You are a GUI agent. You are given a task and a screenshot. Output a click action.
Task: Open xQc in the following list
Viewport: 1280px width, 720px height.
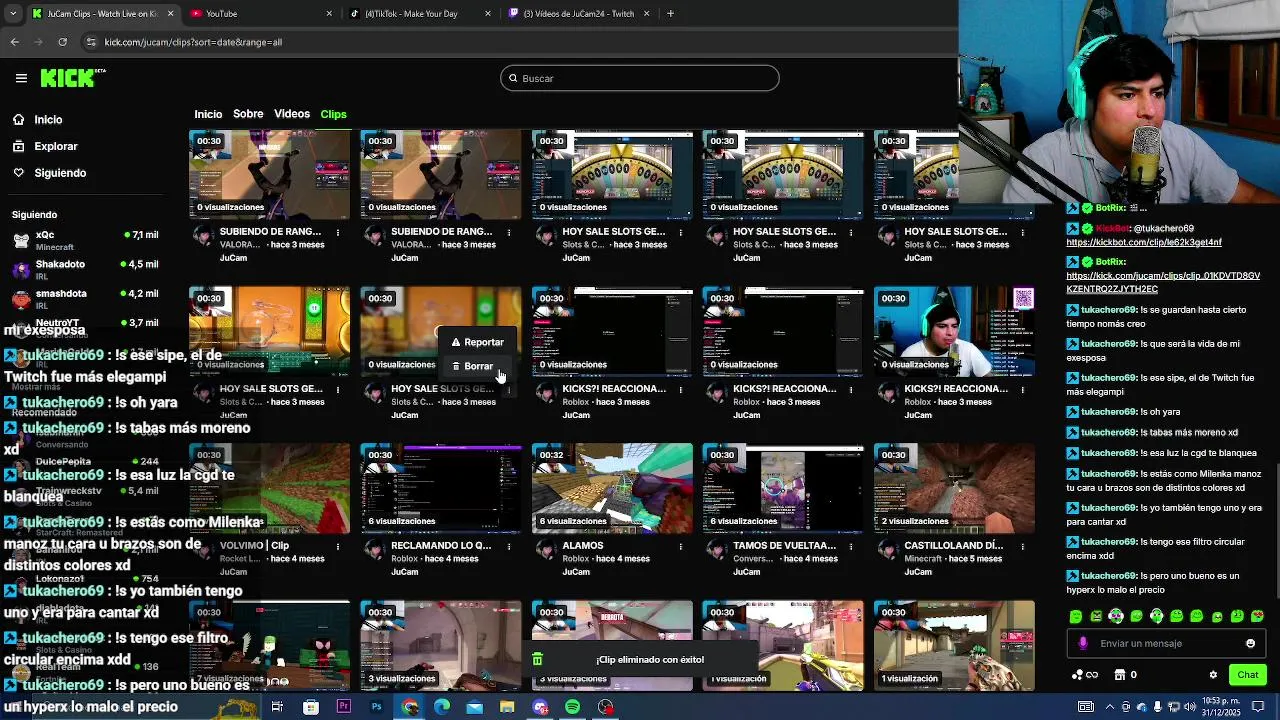85,240
